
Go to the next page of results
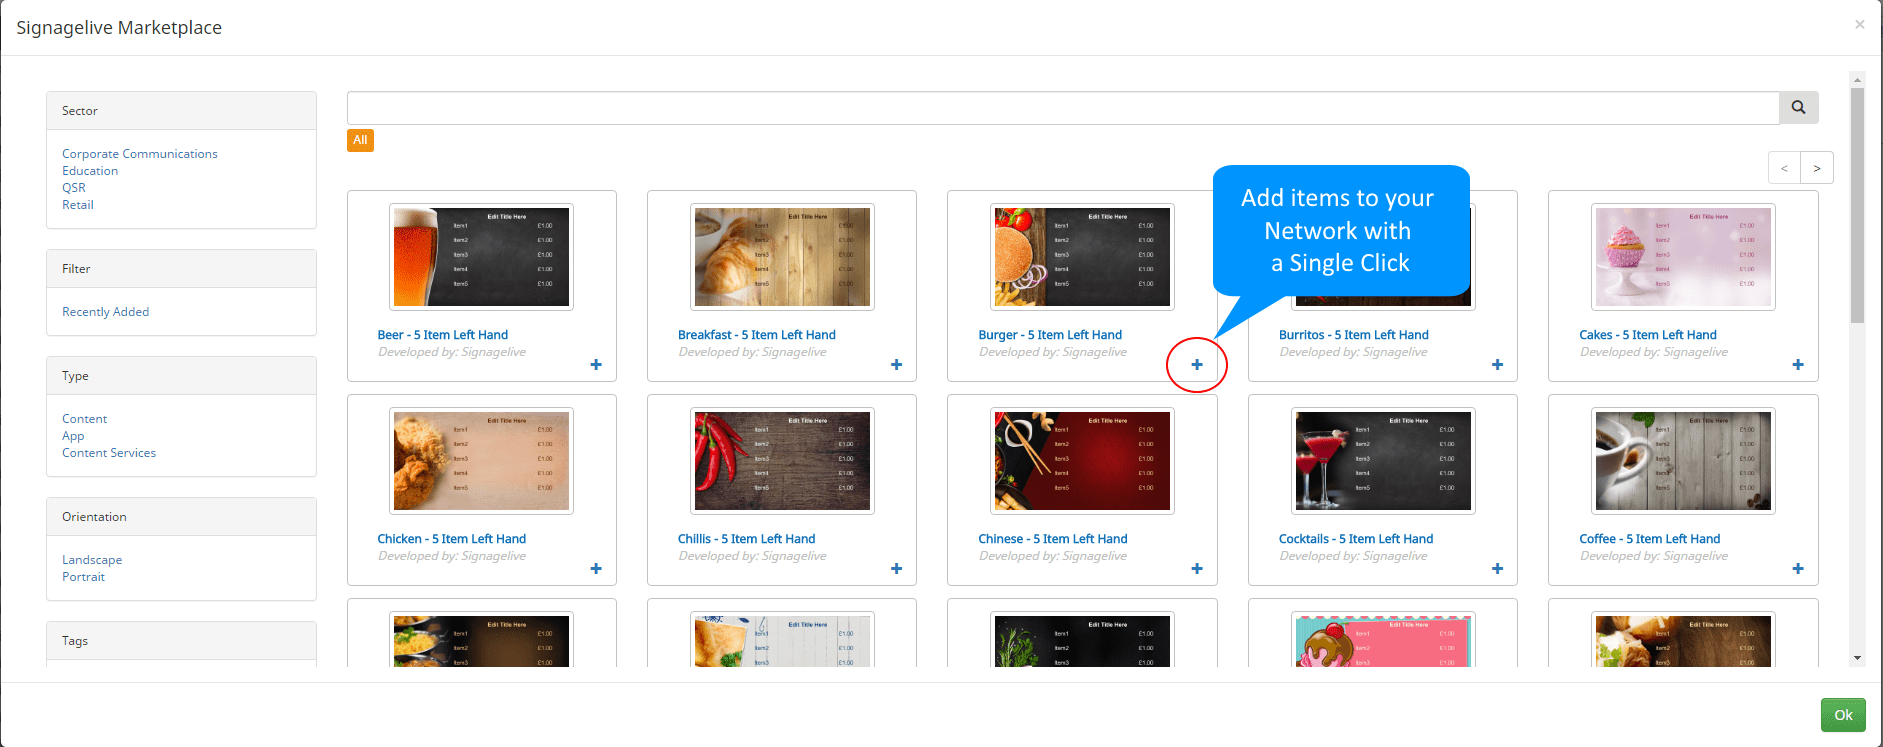[1817, 168]
